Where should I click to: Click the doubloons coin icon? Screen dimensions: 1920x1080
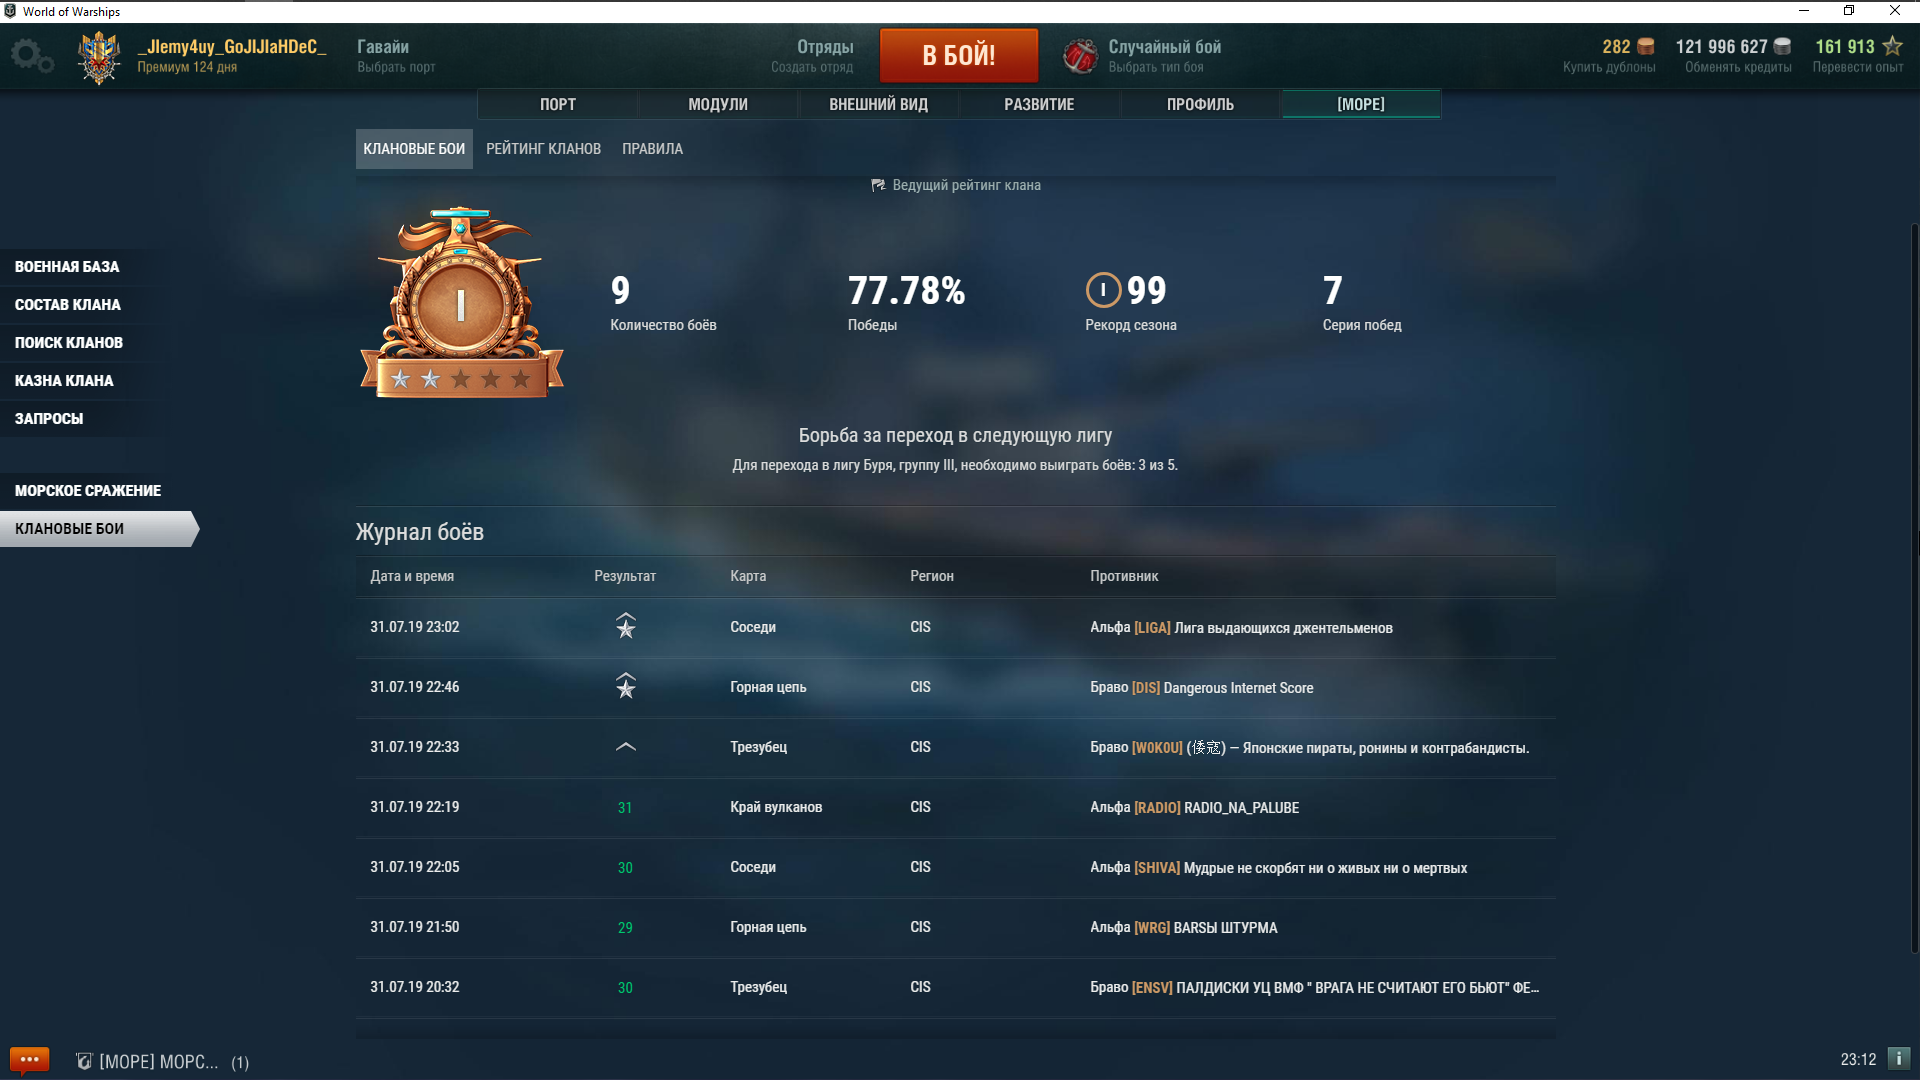[1646, 46]
